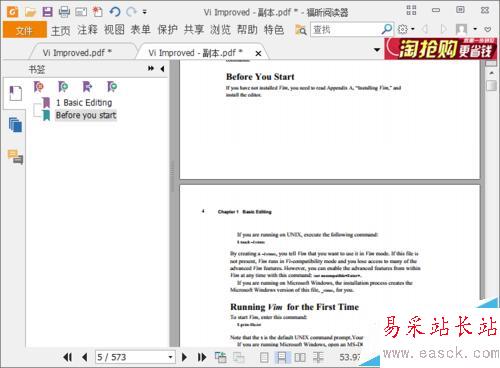
Task: Click the fourth bookmark toolbar flag icon
Action: click(x=112, y=87)
